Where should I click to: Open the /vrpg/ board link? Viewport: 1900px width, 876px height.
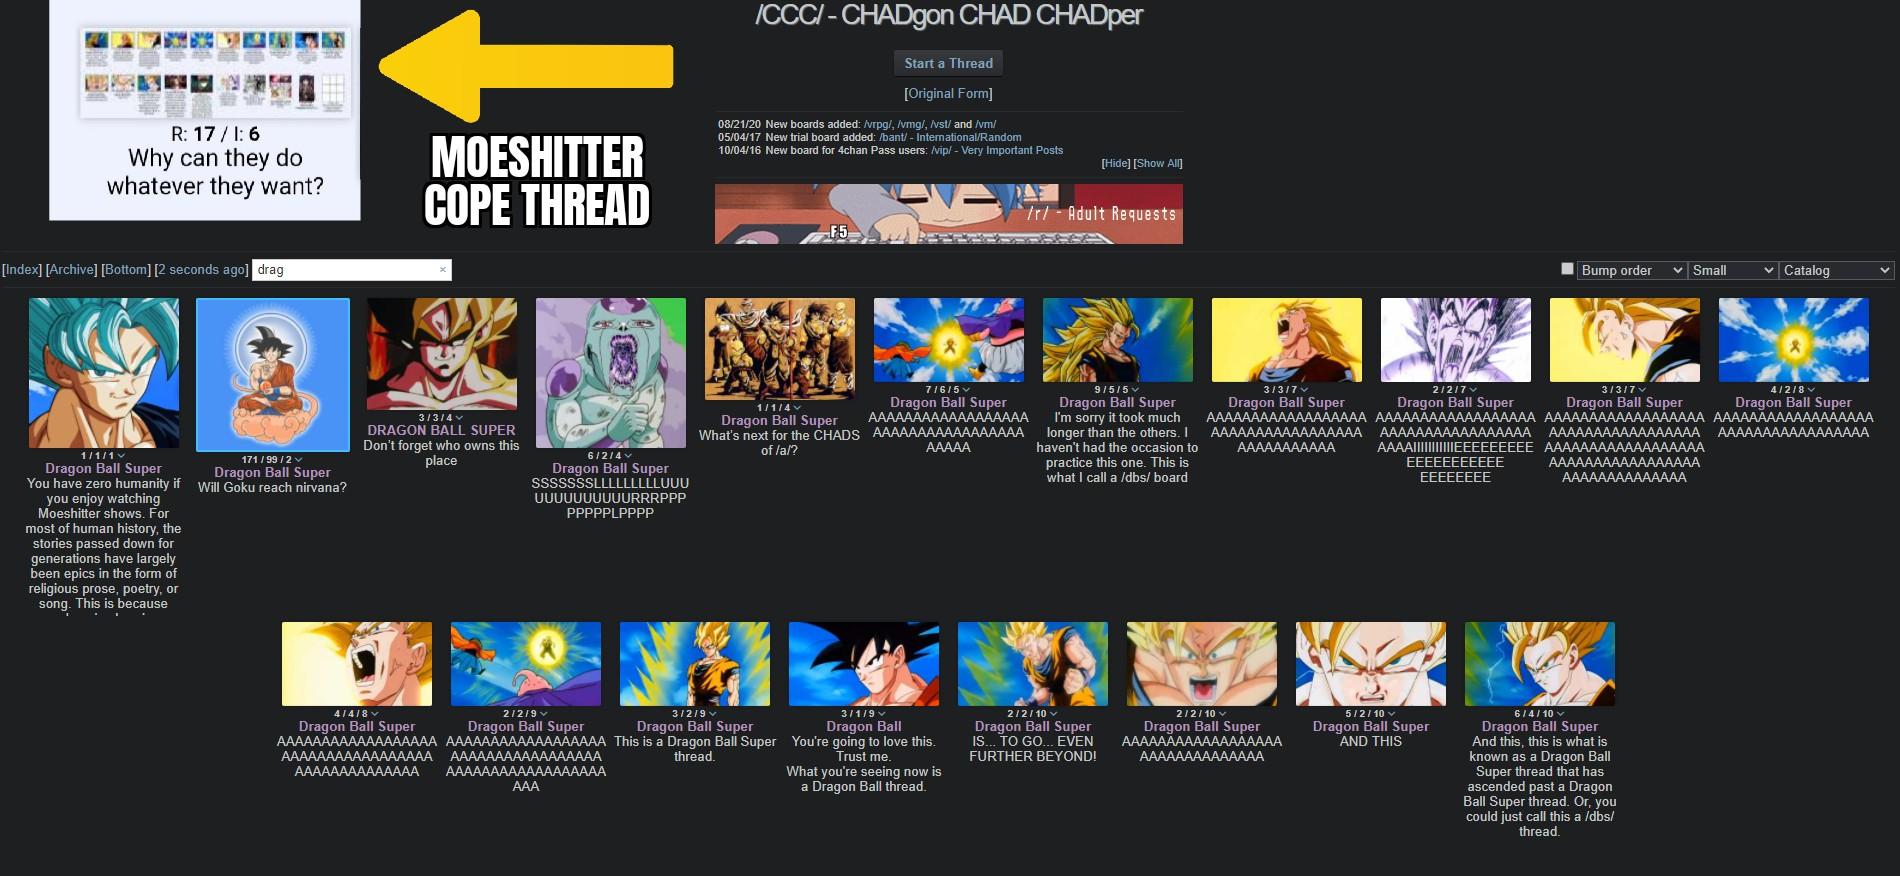pyautogui.click(x=877, y=124)
